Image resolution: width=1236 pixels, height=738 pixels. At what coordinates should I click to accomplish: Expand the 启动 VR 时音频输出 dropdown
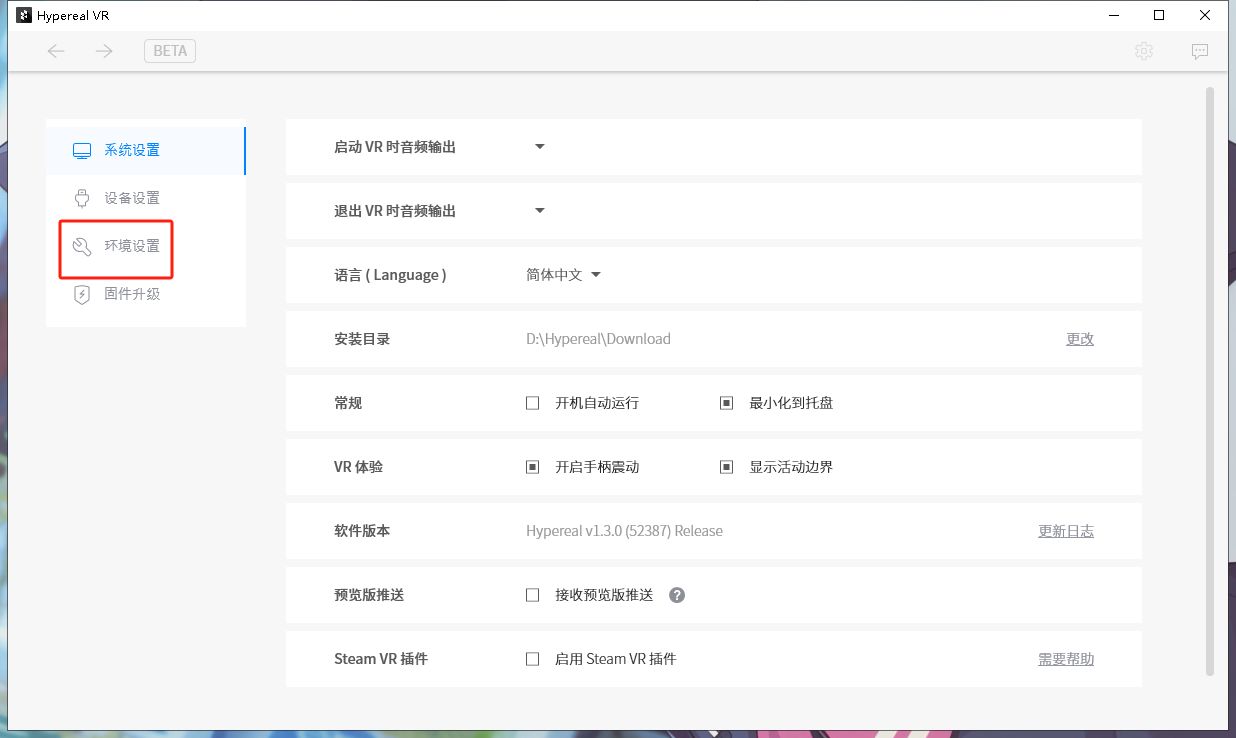[x=540, y=147]
